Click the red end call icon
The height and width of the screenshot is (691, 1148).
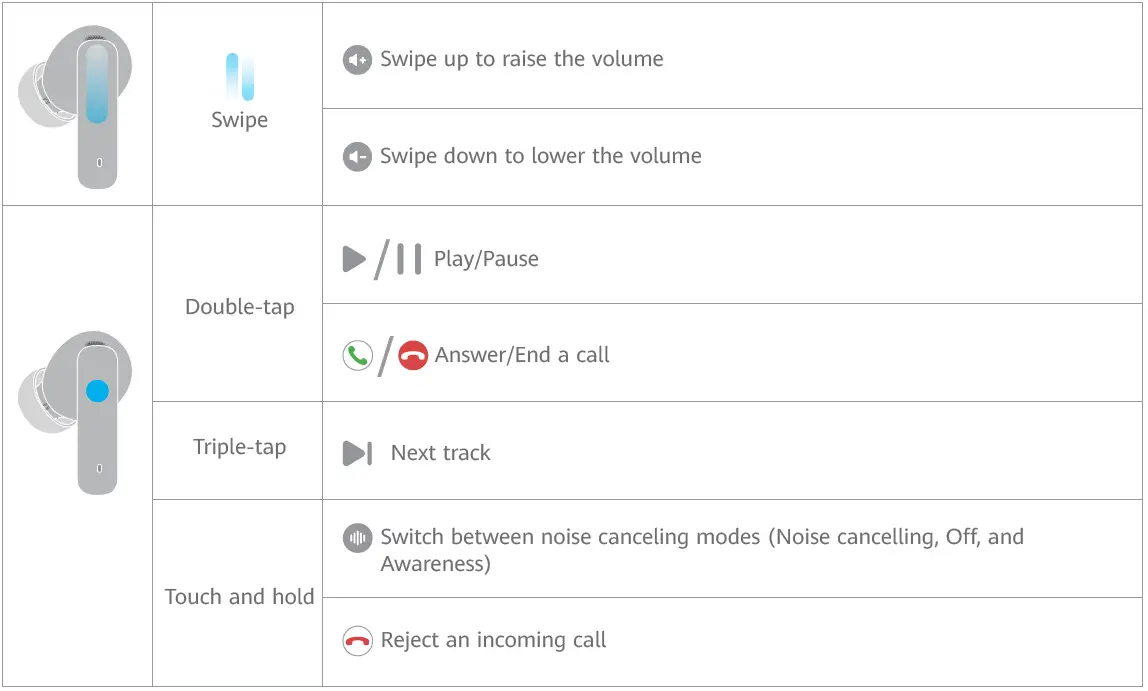coord(413,355)
